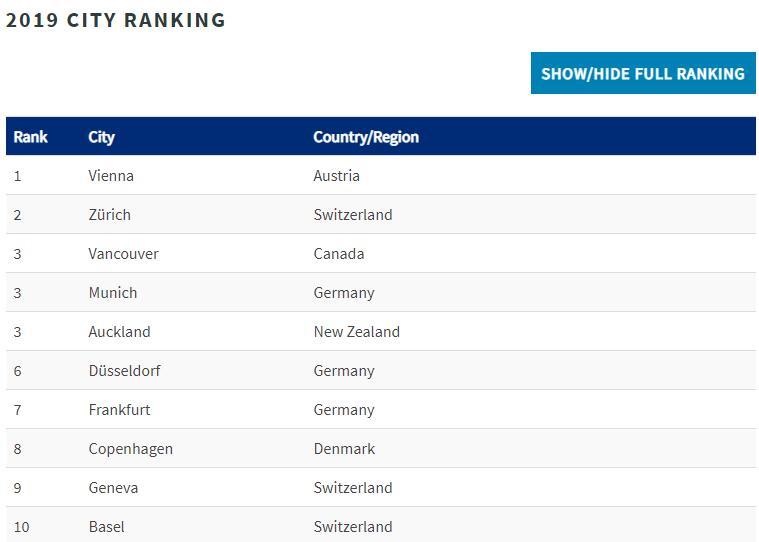
Task: Select the Canada country cell
Action: coord(338,254)
